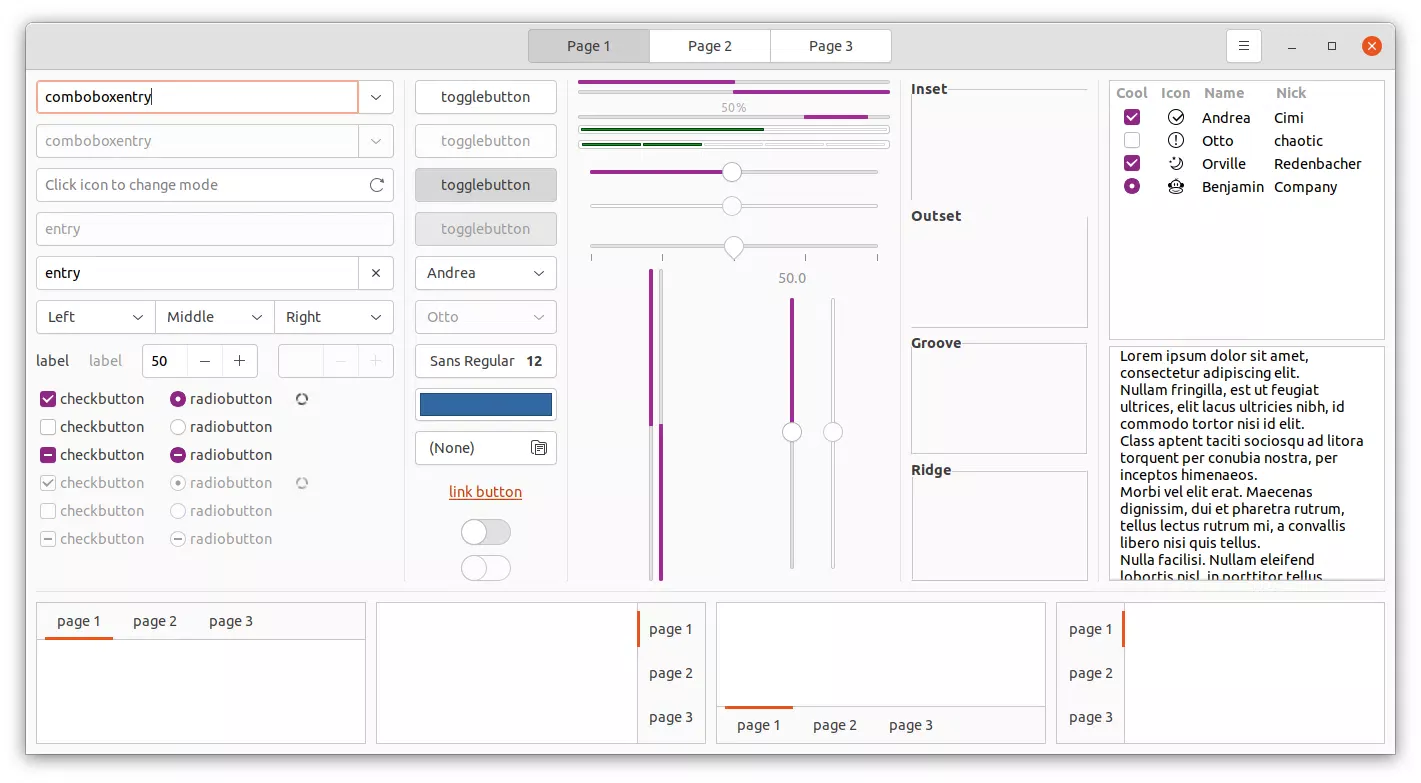Select page 2 in the left-side-tabs notebook

[1091, 673]
